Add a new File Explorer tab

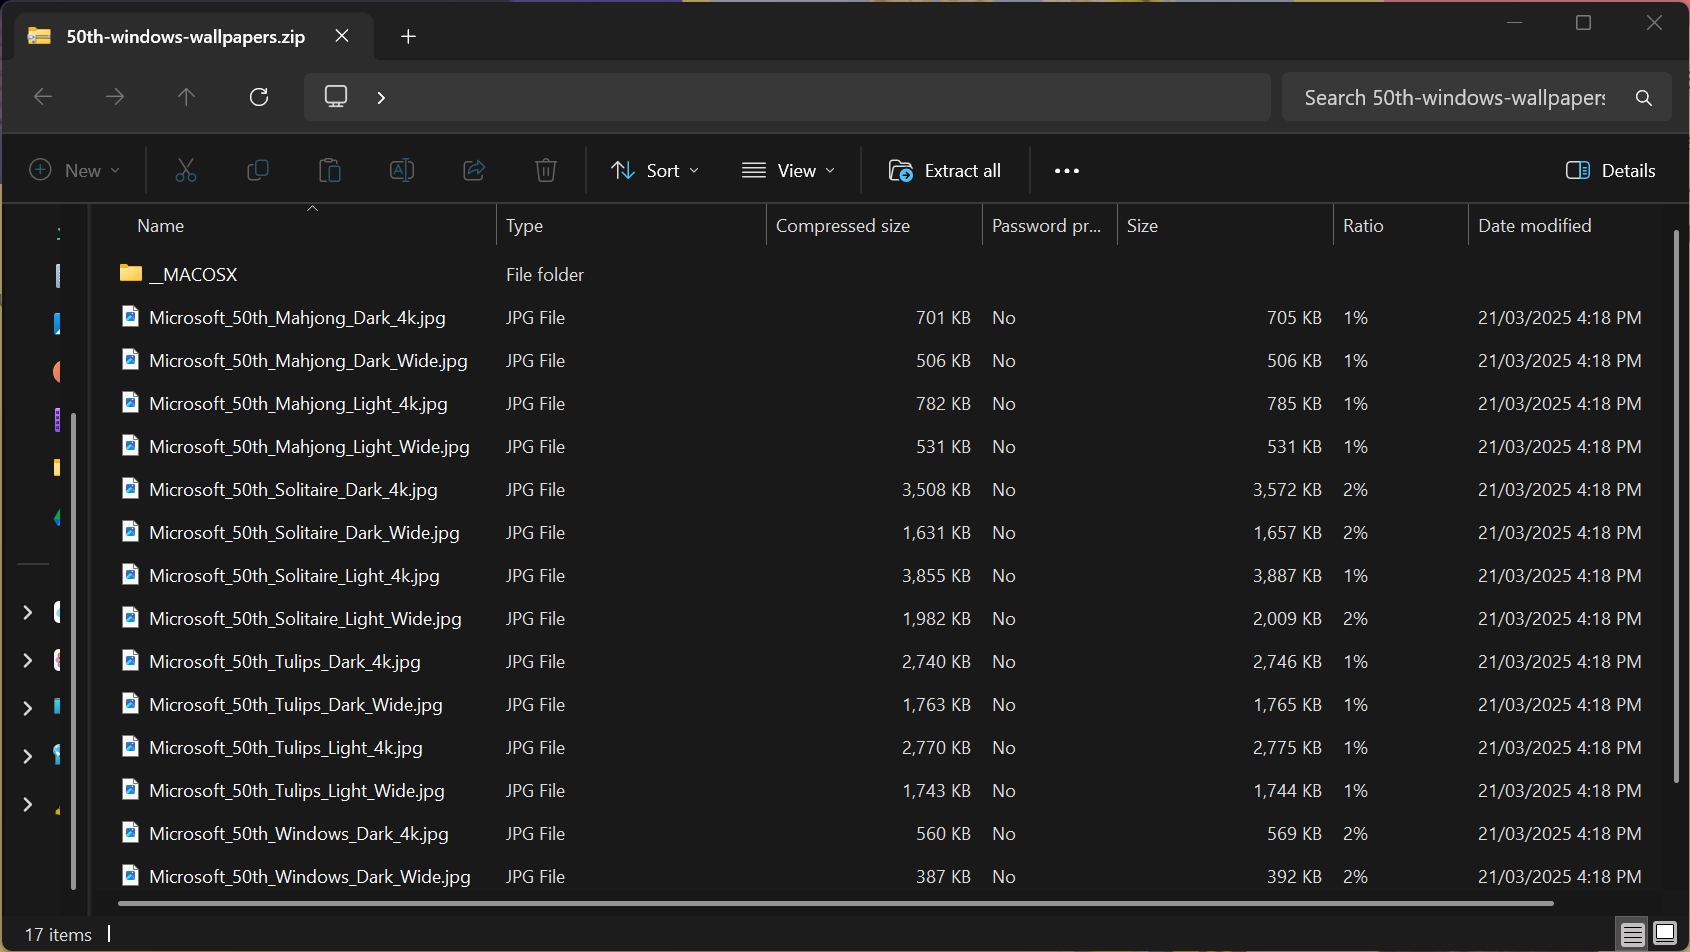tap(408, 37)
